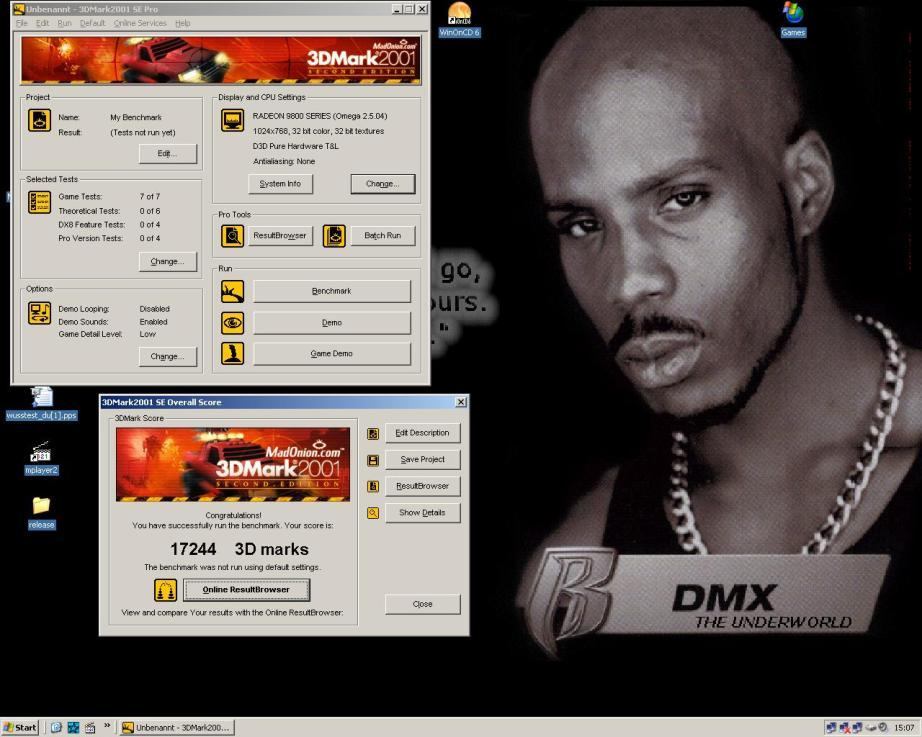Open the Online ResultBrowser
The image size is (922, 737).
click(246, 589)
